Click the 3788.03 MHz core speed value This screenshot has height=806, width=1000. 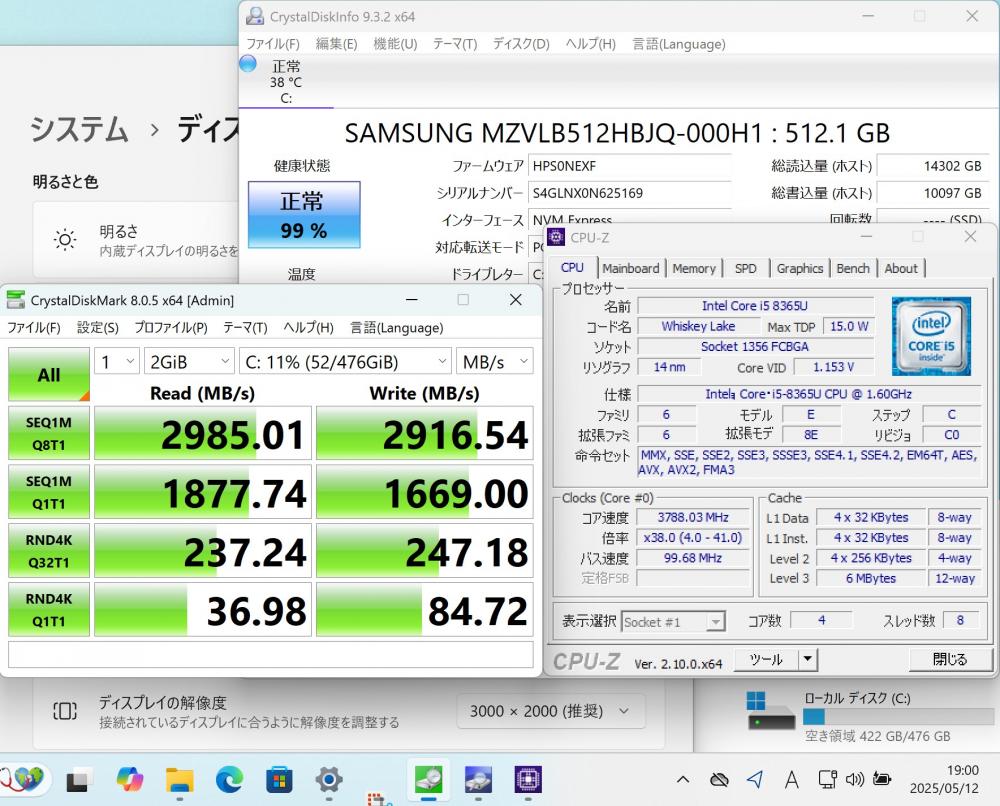(693, 518)
